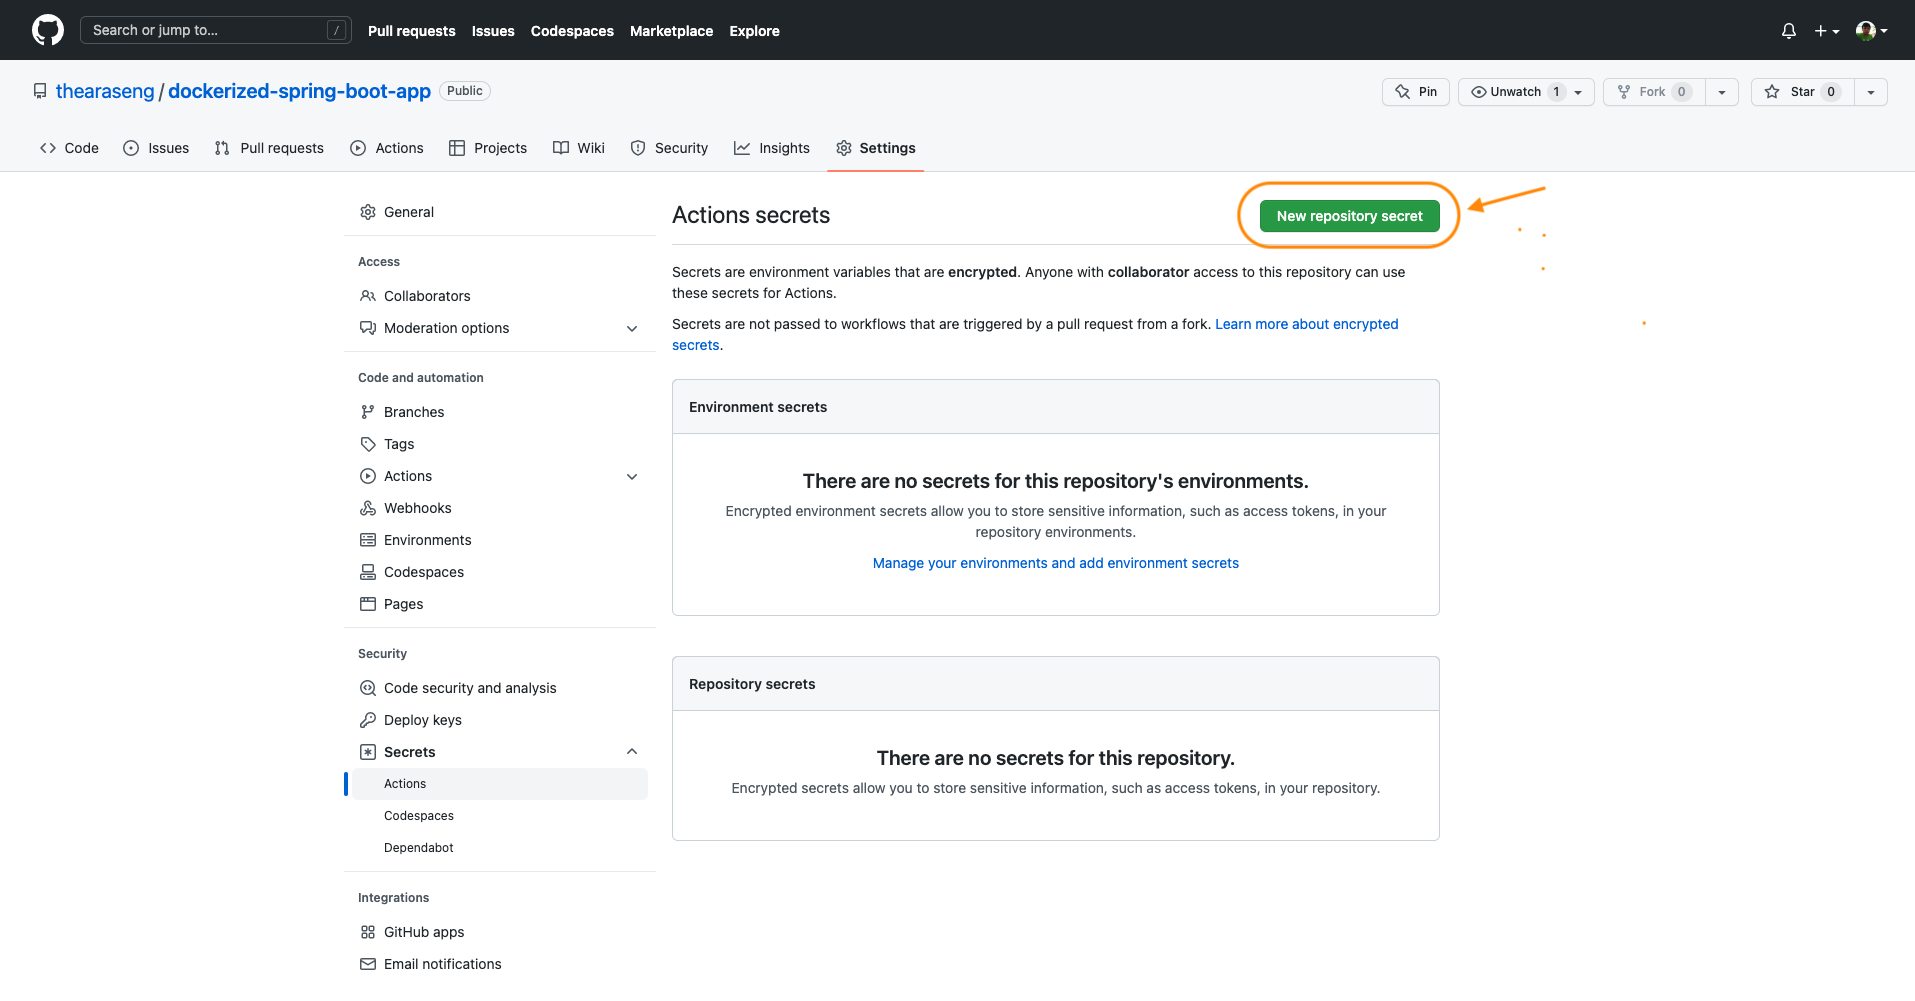This screenshot has height=1001, width=1915.
Task: Switch to the Security tab
Action: point(669,148)
